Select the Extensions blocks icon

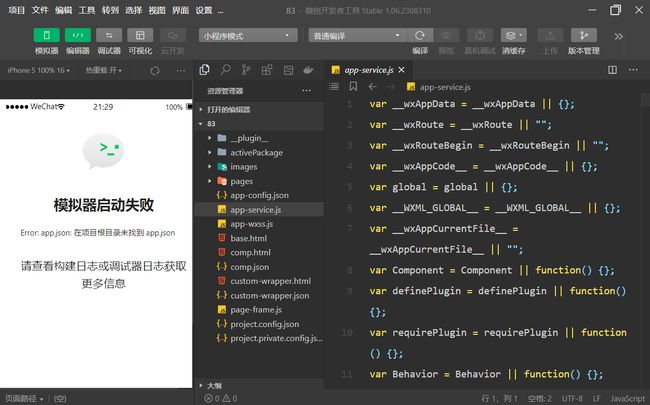point(267,70)
